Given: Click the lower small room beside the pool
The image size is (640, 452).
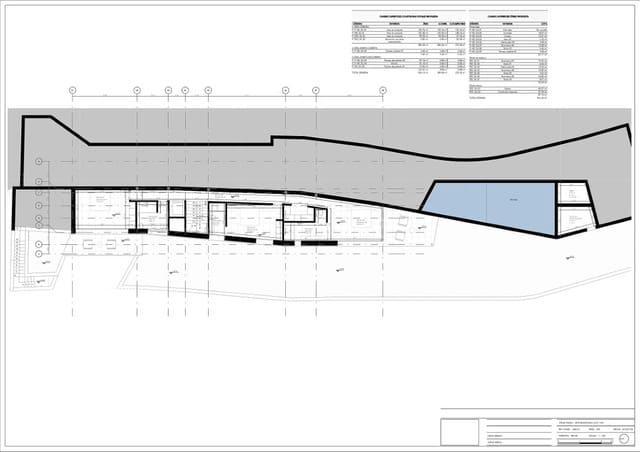Looking at the screenshot, I should pyautogui.click(x=573, y=221).
